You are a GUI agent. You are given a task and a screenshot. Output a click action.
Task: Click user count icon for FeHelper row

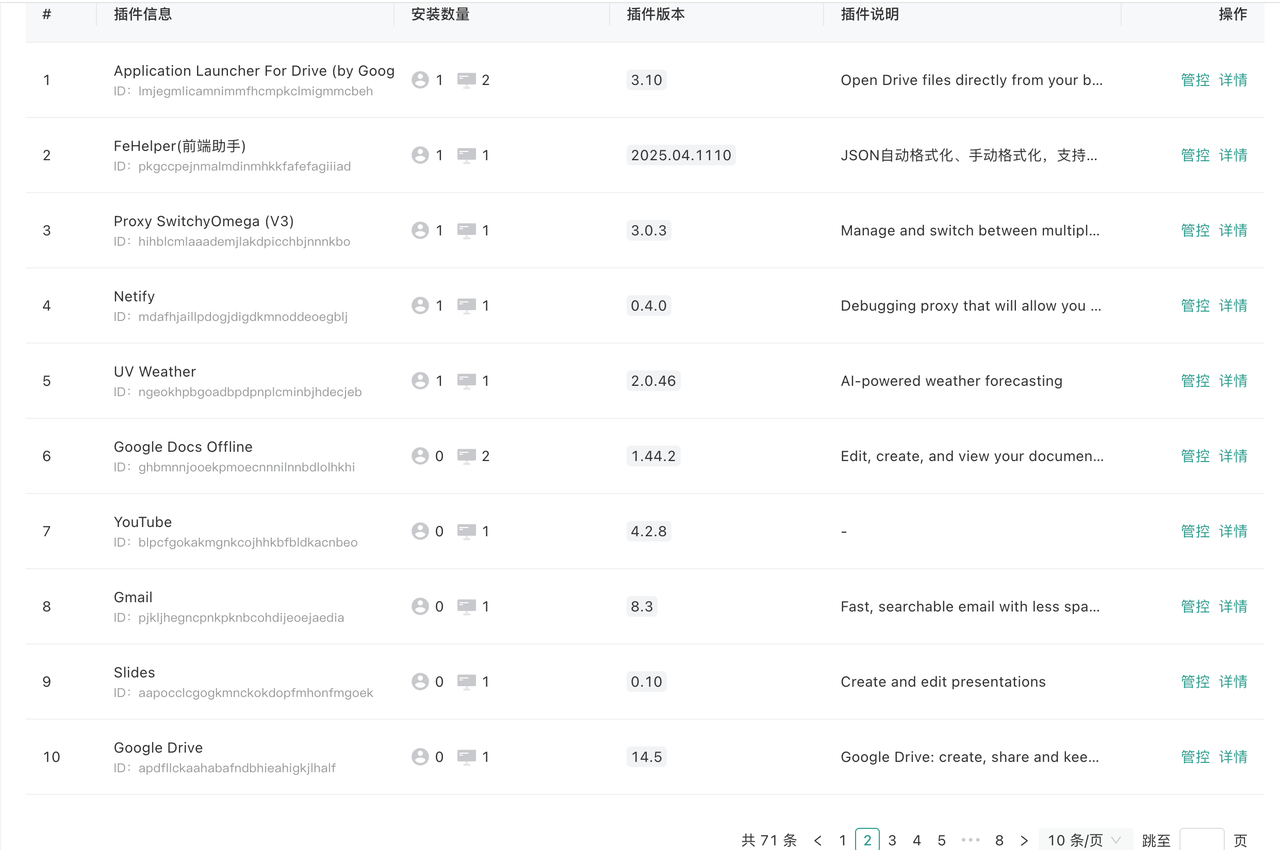tap(420, 155)
